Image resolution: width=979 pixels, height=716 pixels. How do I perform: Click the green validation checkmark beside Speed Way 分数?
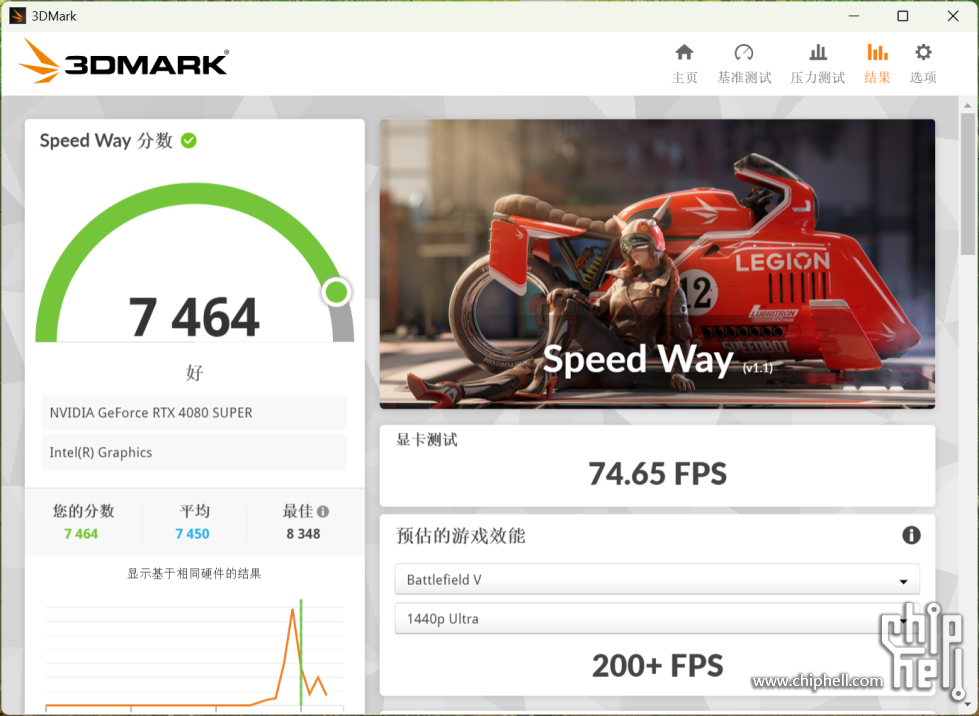click(189, 141)
